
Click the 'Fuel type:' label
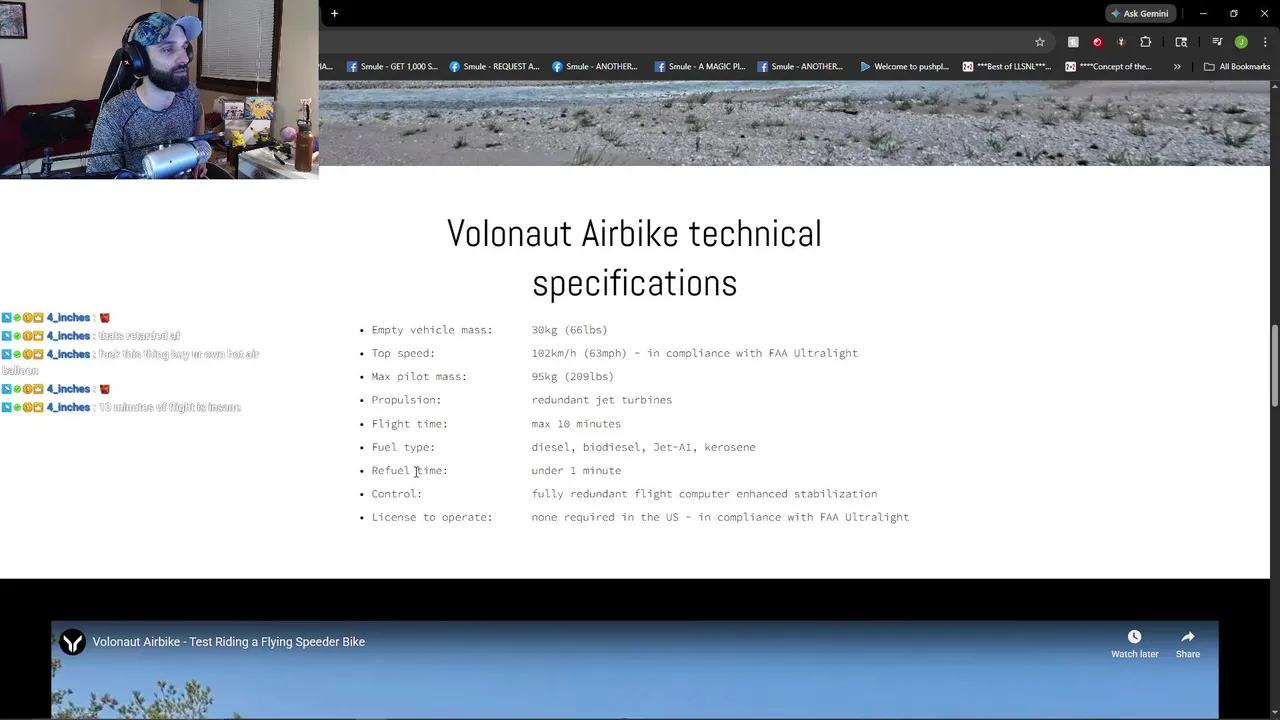tap(403, 447)
